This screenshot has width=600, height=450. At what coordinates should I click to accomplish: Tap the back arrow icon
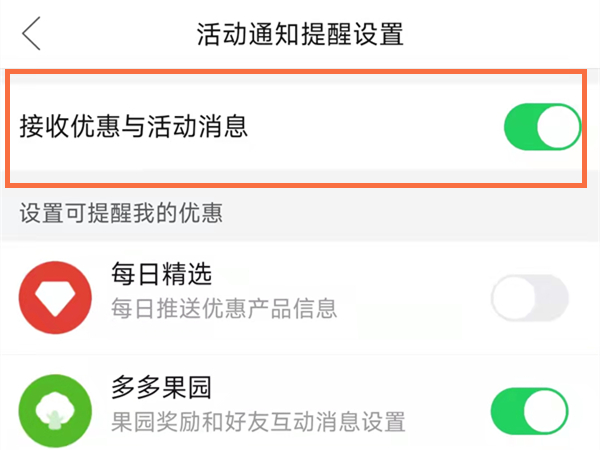[32, 33]
